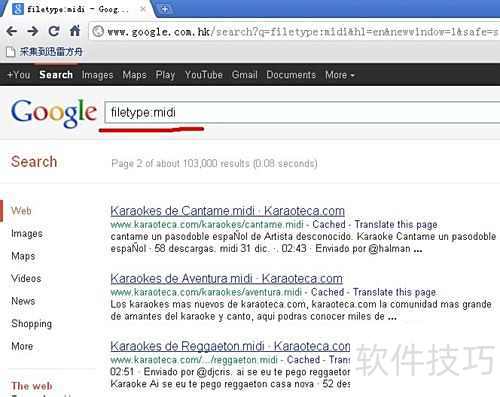Open YouTube from the top navigation bar
500x397 pixels.
pos(204,75)
